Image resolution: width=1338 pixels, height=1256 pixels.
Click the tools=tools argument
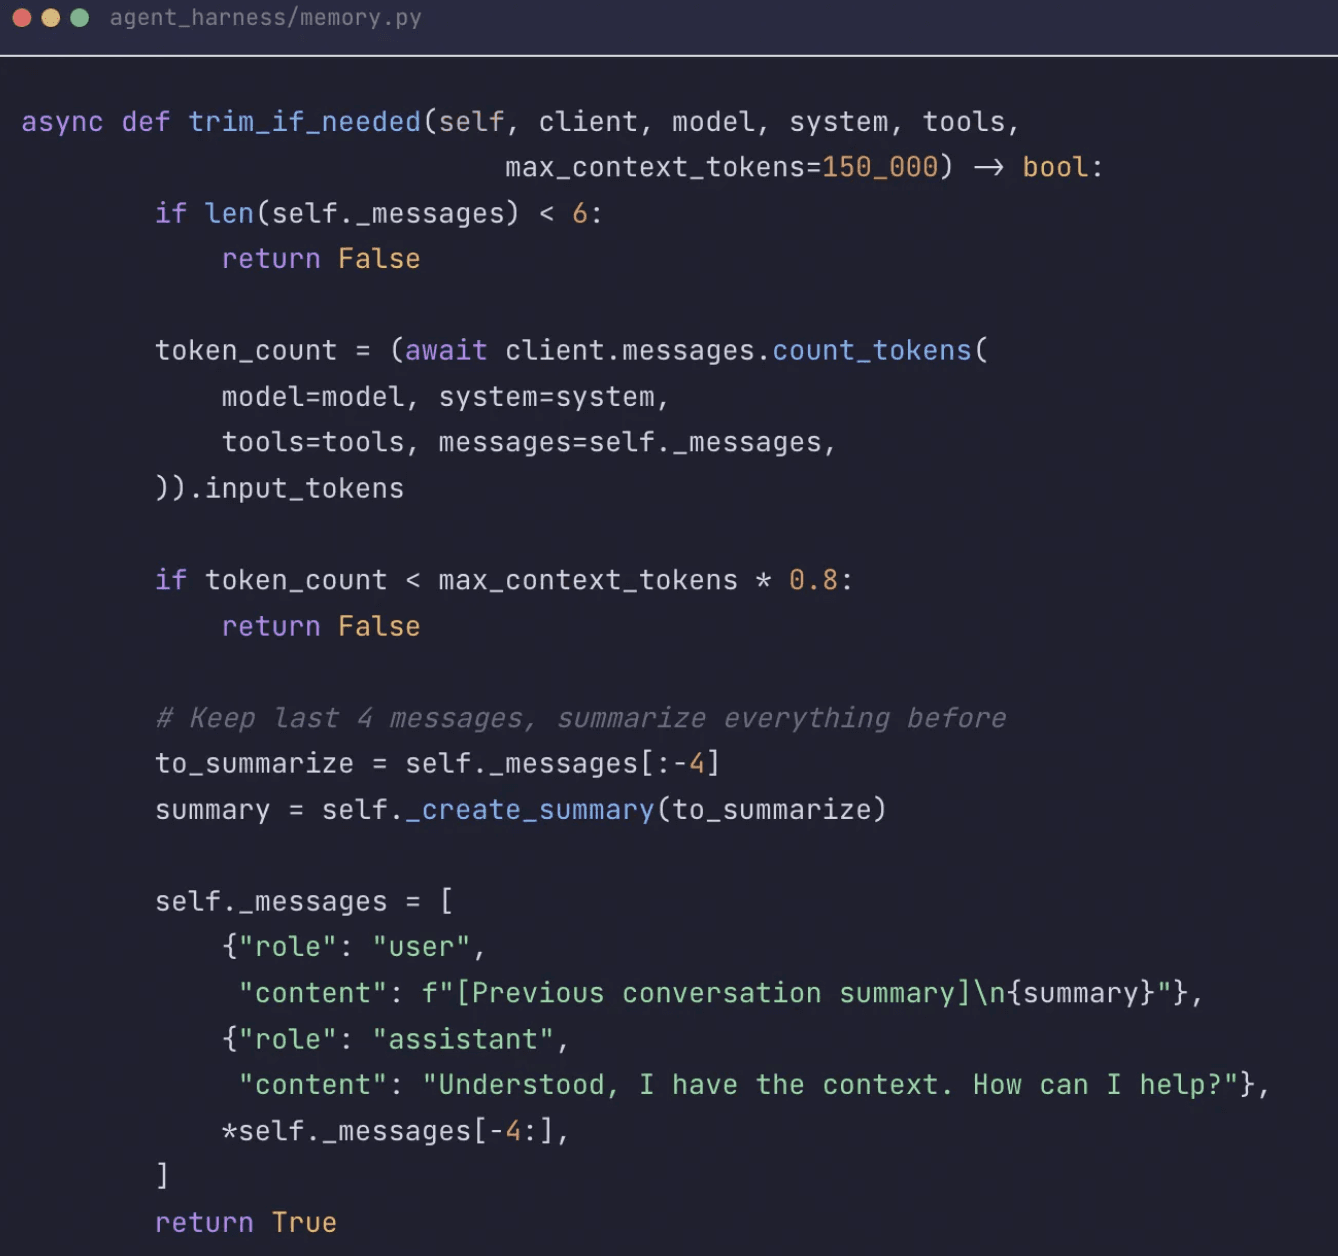[312, 442]
